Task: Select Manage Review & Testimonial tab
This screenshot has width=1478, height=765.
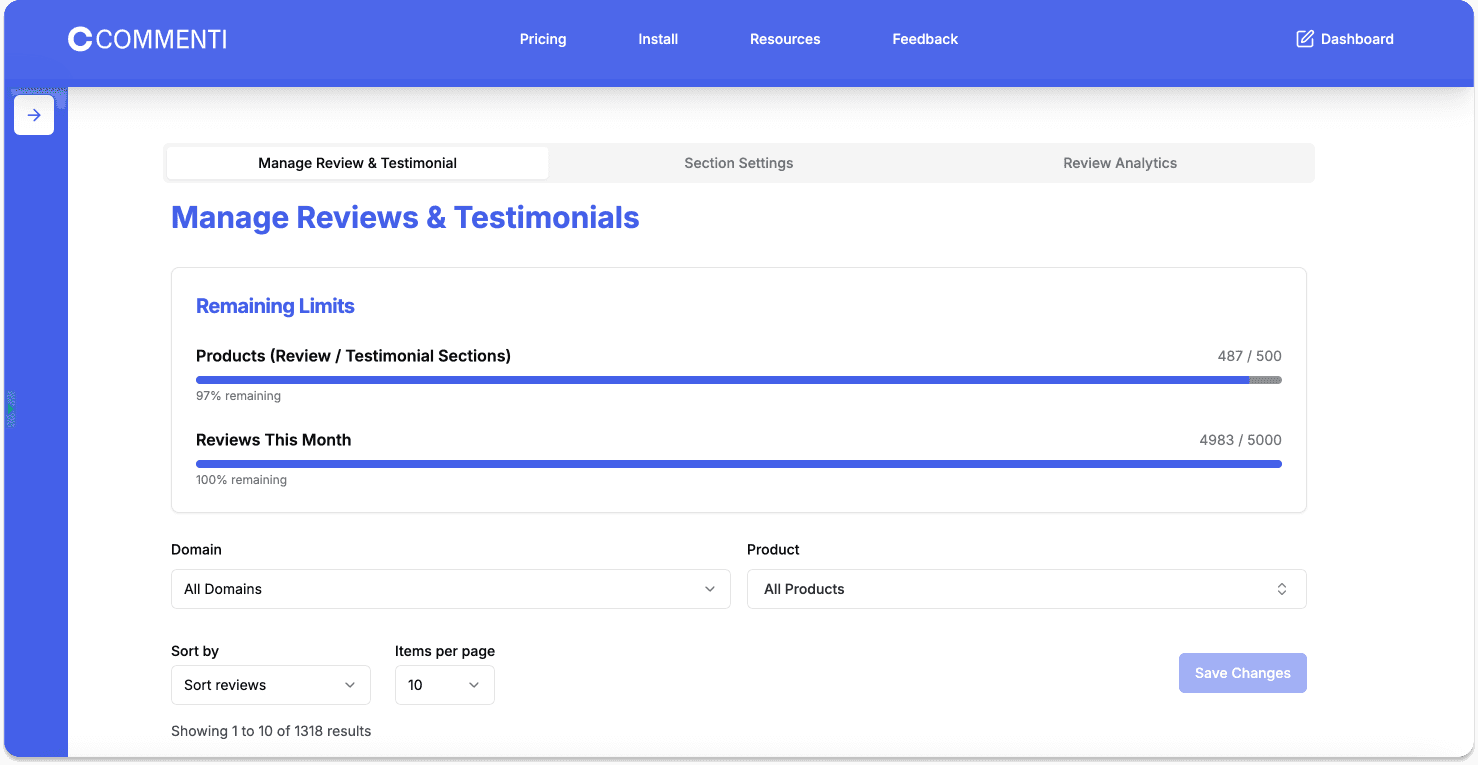Action: (x=358, y=163)
